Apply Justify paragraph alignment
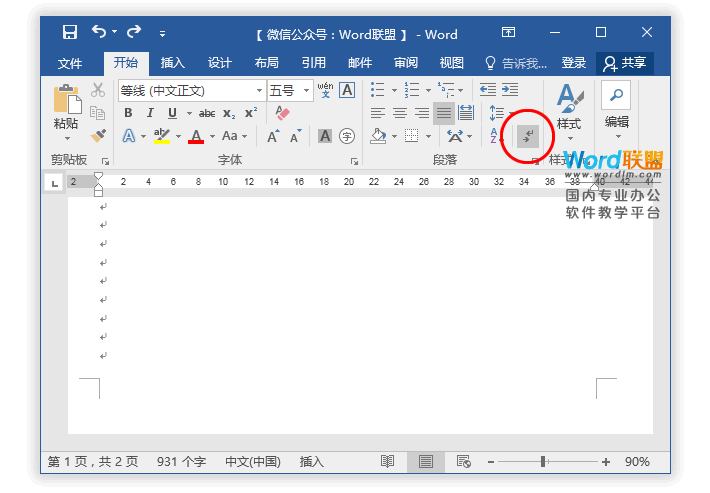Screen dimensions: 710x493 (x=443, y=113)
